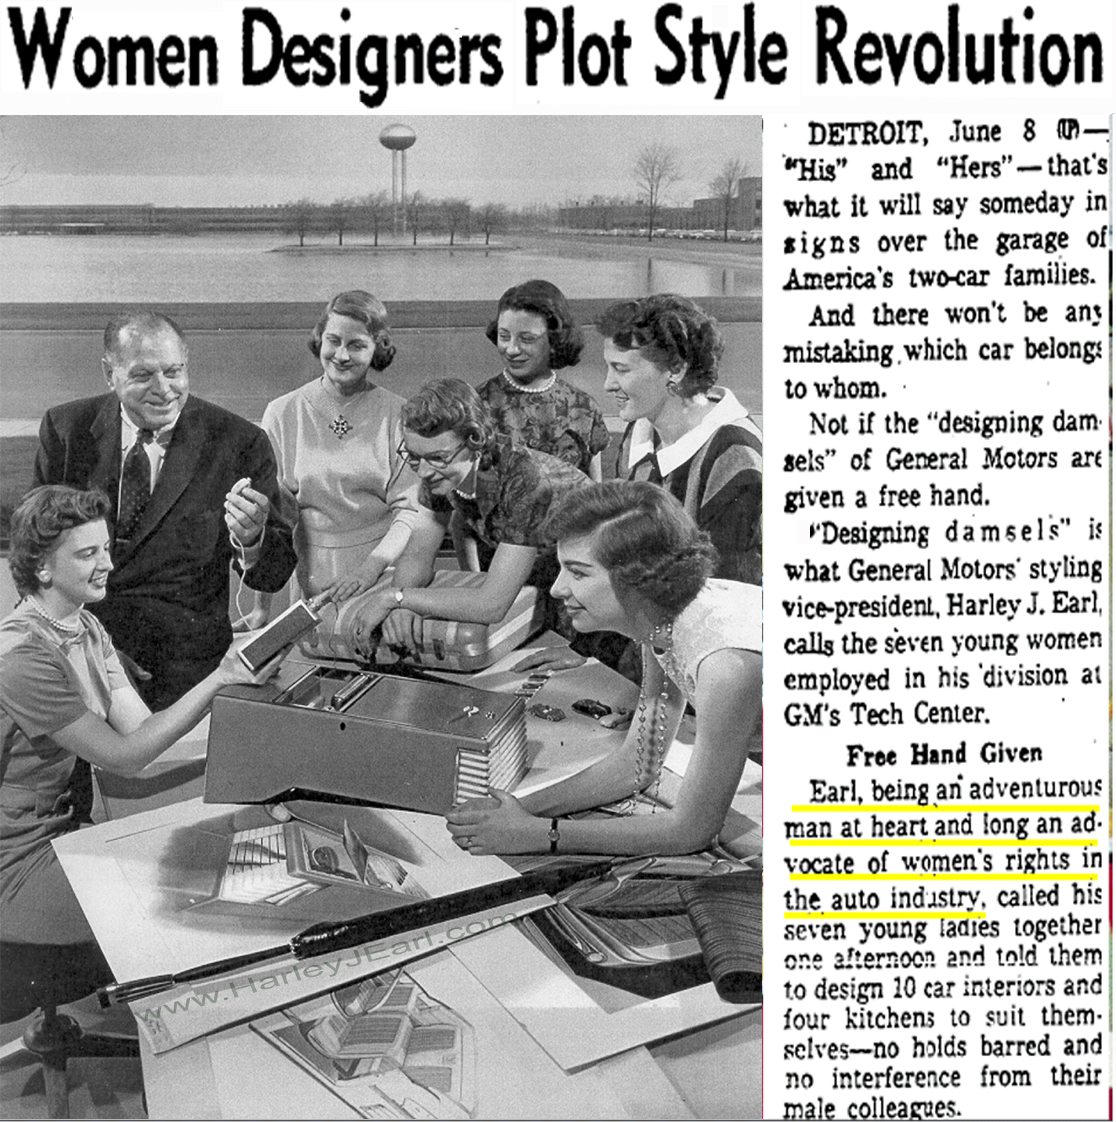Viewport: 1116px width, 1122px height.
Task: Click the line 'America's two-car families.'
Action: (939, 277)
